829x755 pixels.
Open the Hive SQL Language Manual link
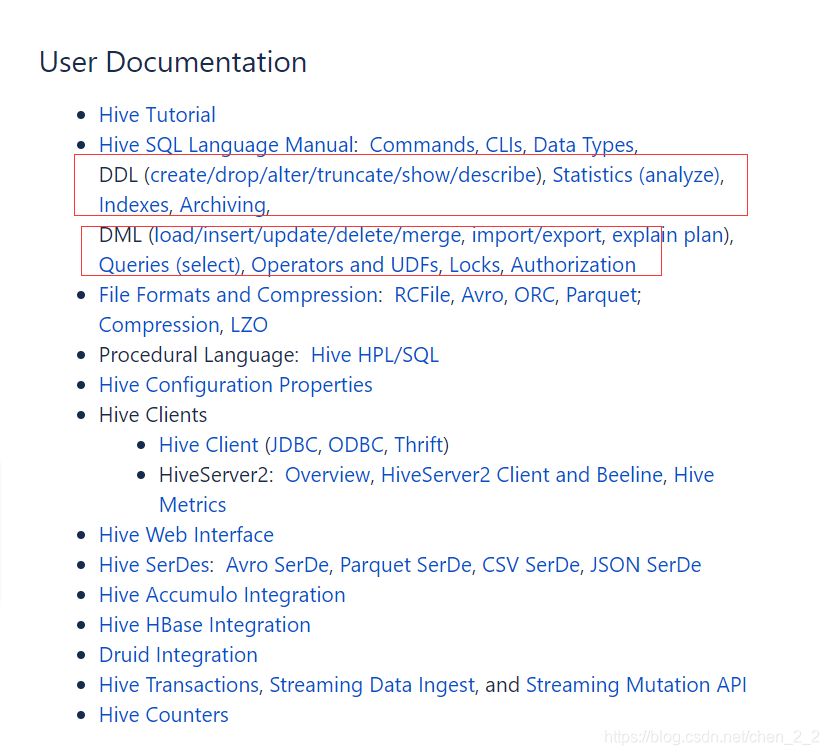(228, 145)
